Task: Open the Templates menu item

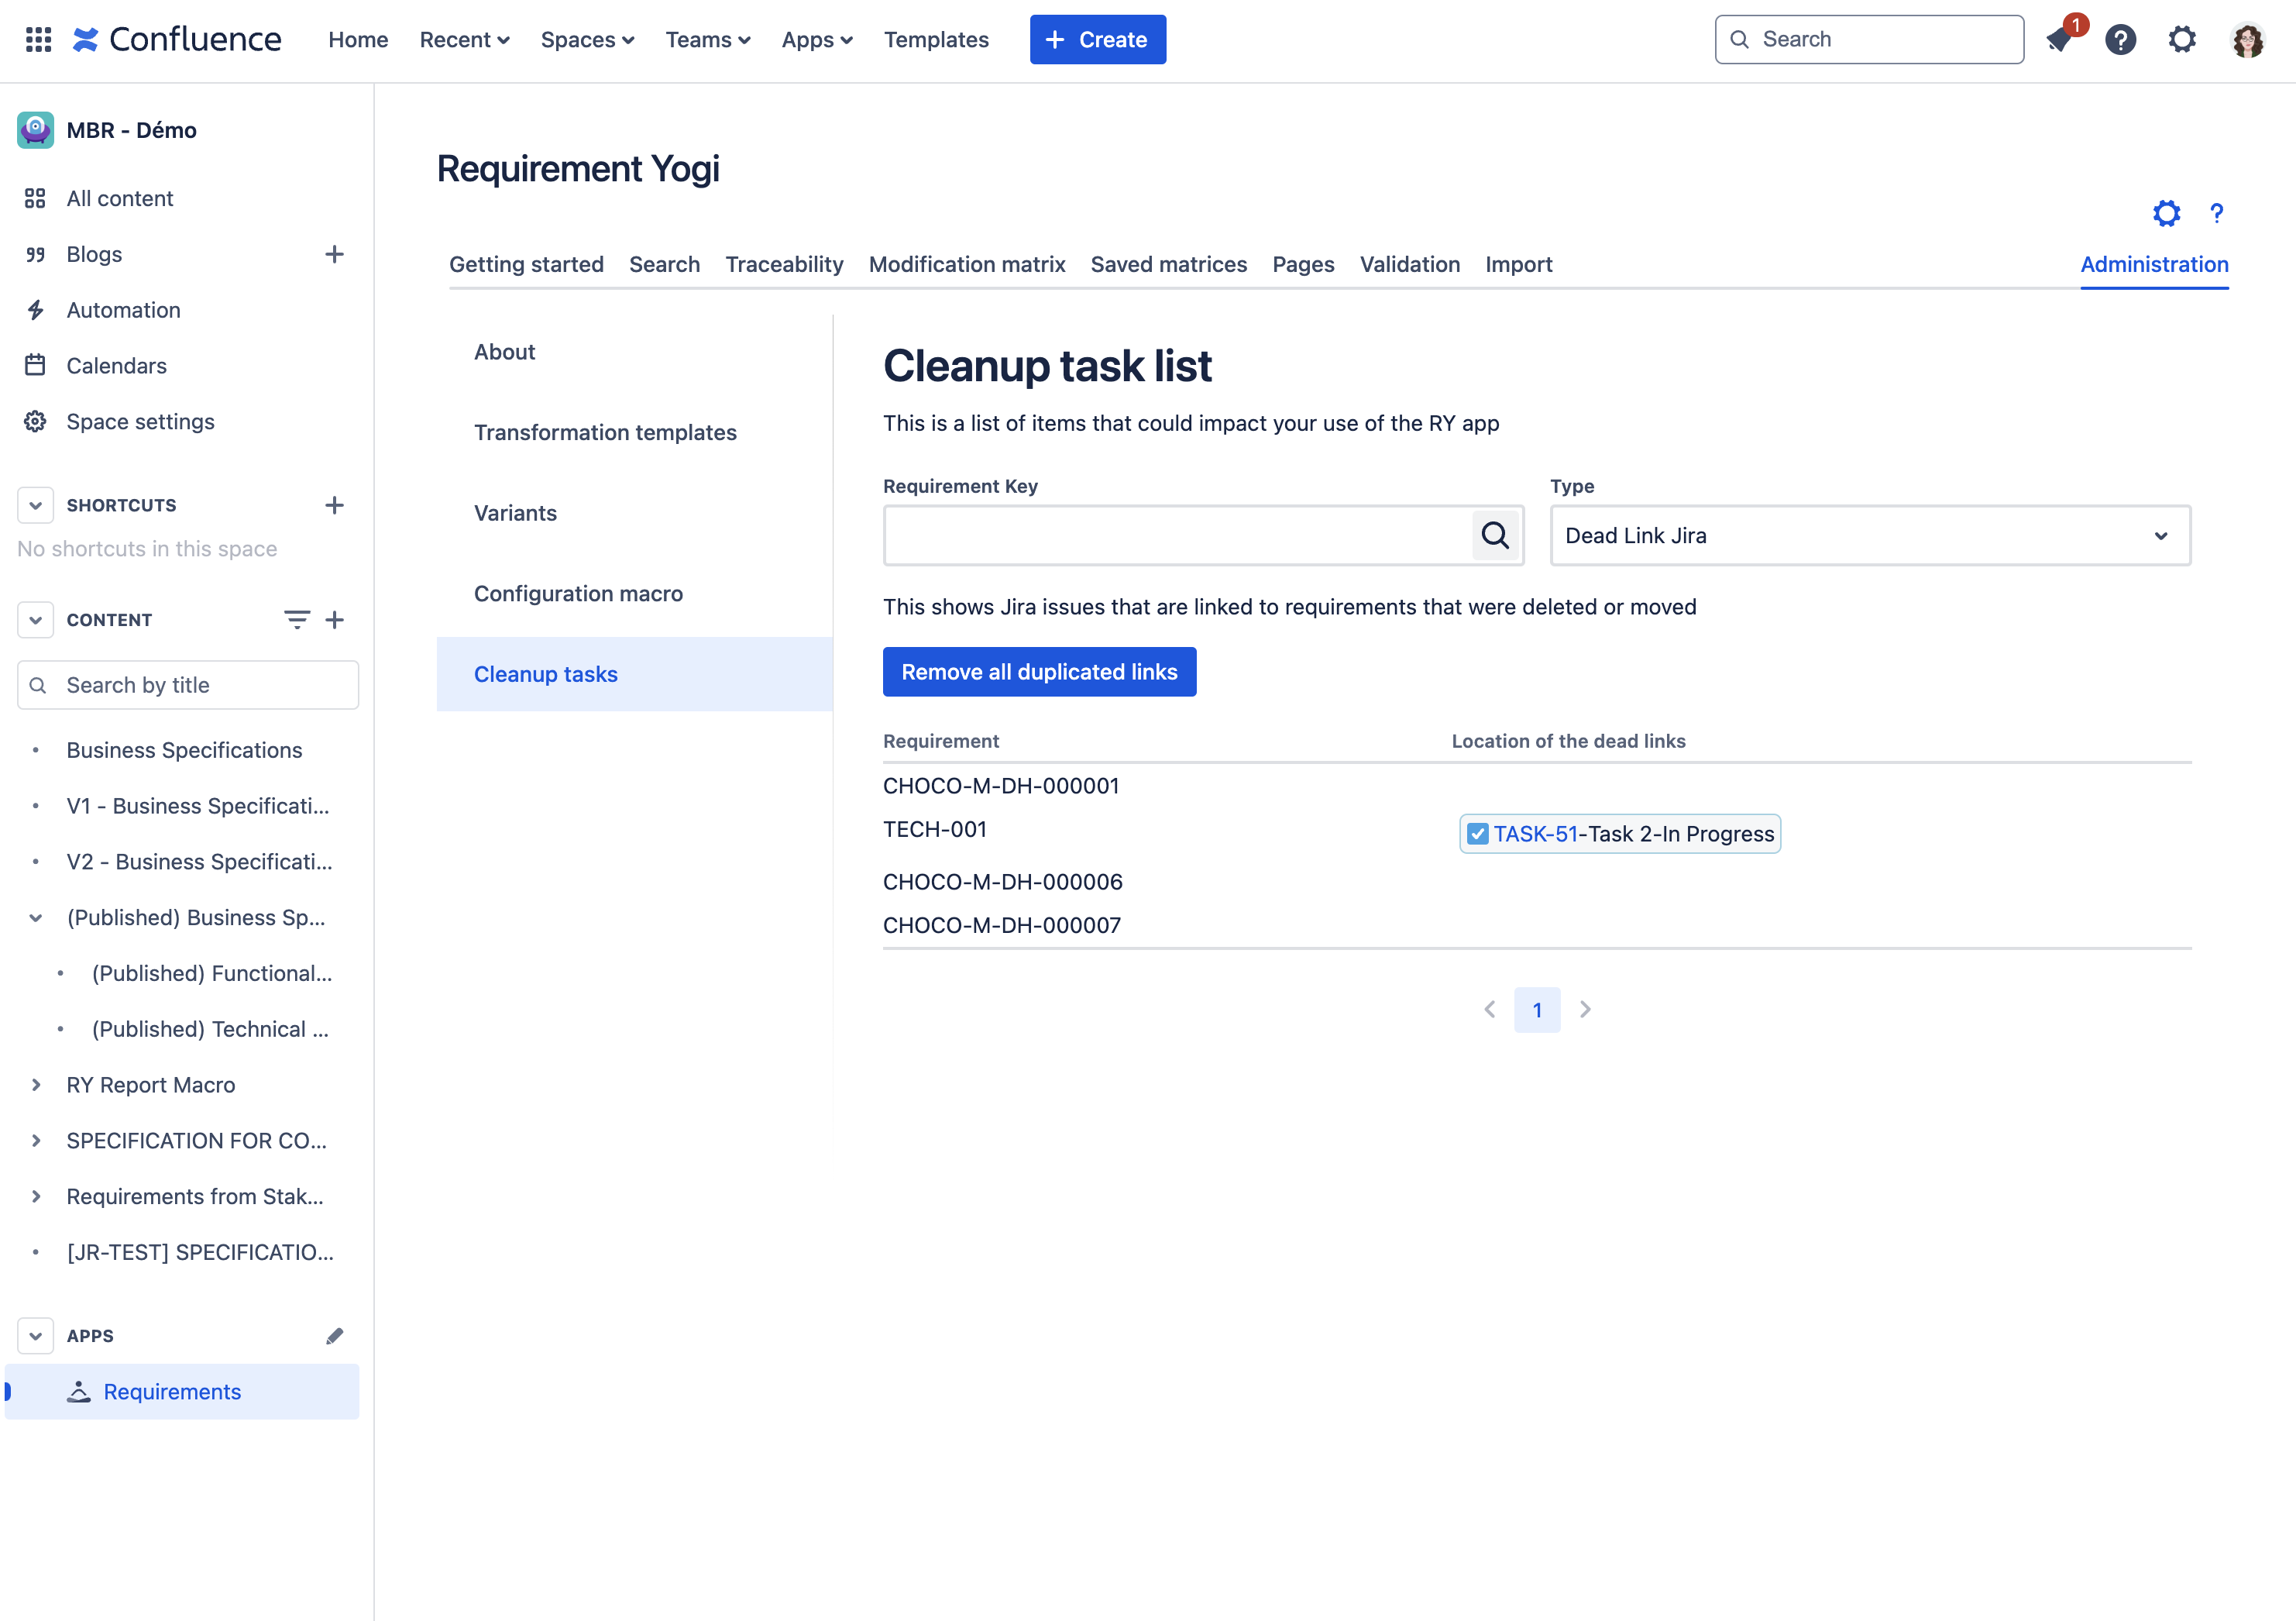Action: click(936, 40)
